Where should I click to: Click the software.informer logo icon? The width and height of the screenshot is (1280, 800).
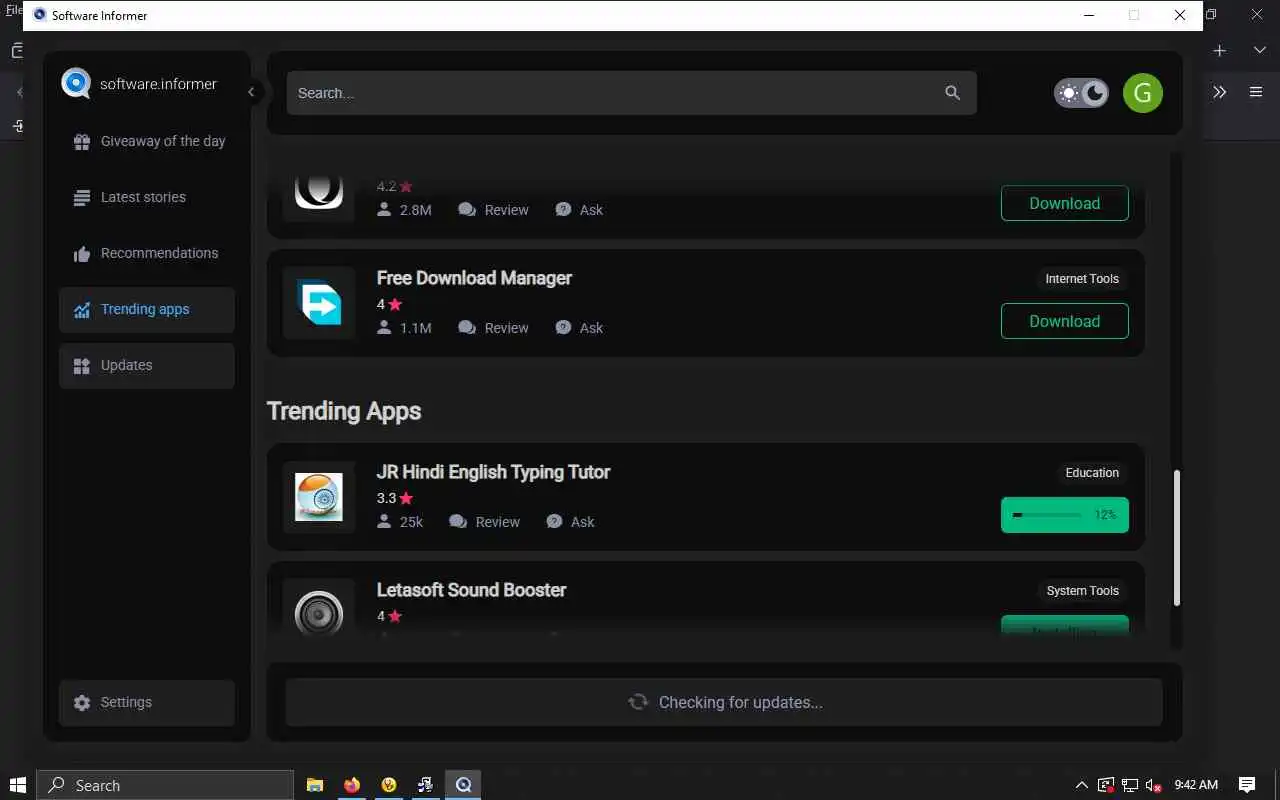pyautogui.click(x=76, y=83)
